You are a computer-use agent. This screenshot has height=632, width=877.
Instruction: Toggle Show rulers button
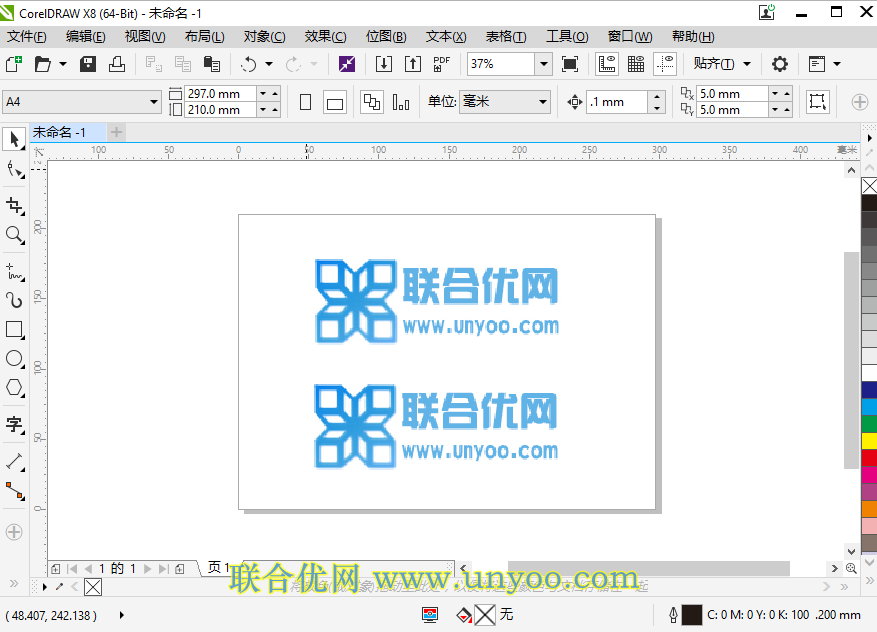point(607,64)
